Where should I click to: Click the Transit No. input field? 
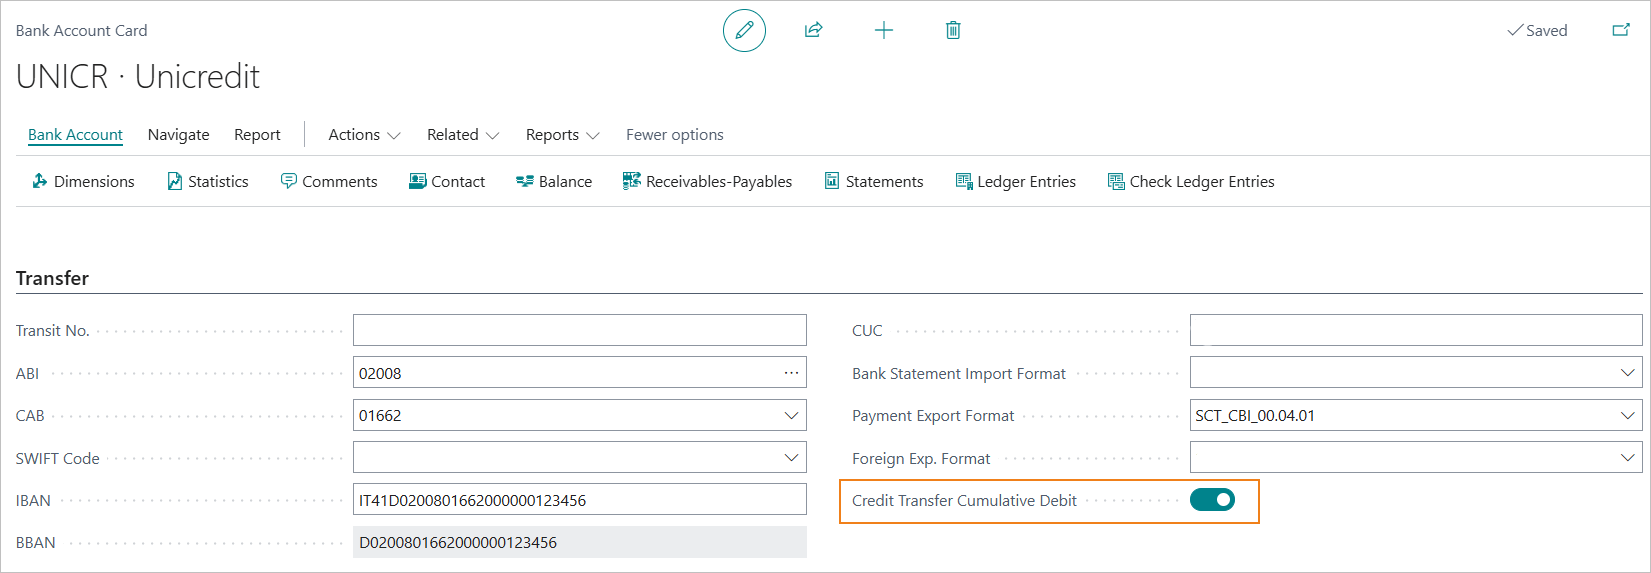click(580, 330)
